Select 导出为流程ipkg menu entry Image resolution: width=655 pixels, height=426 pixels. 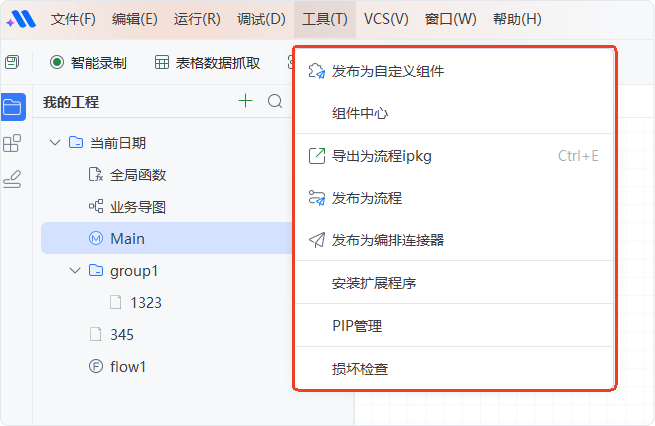tap(381, 156)
